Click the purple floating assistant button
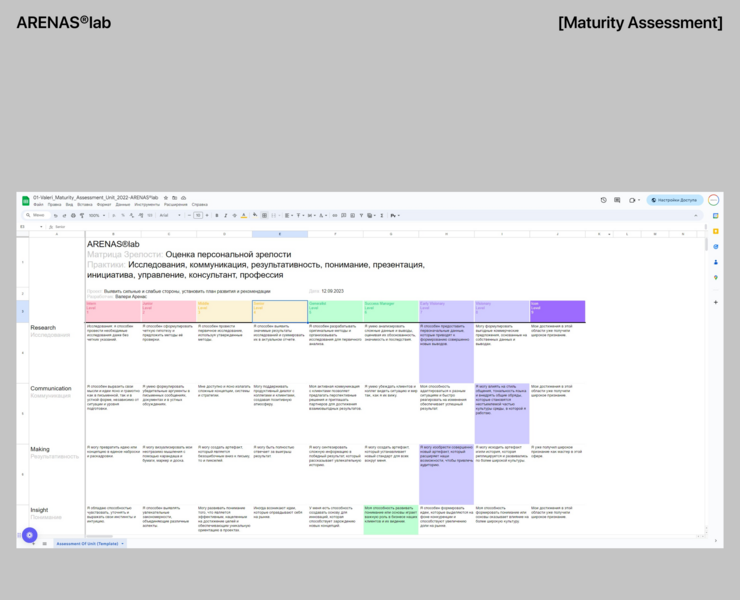 (30, 535)
